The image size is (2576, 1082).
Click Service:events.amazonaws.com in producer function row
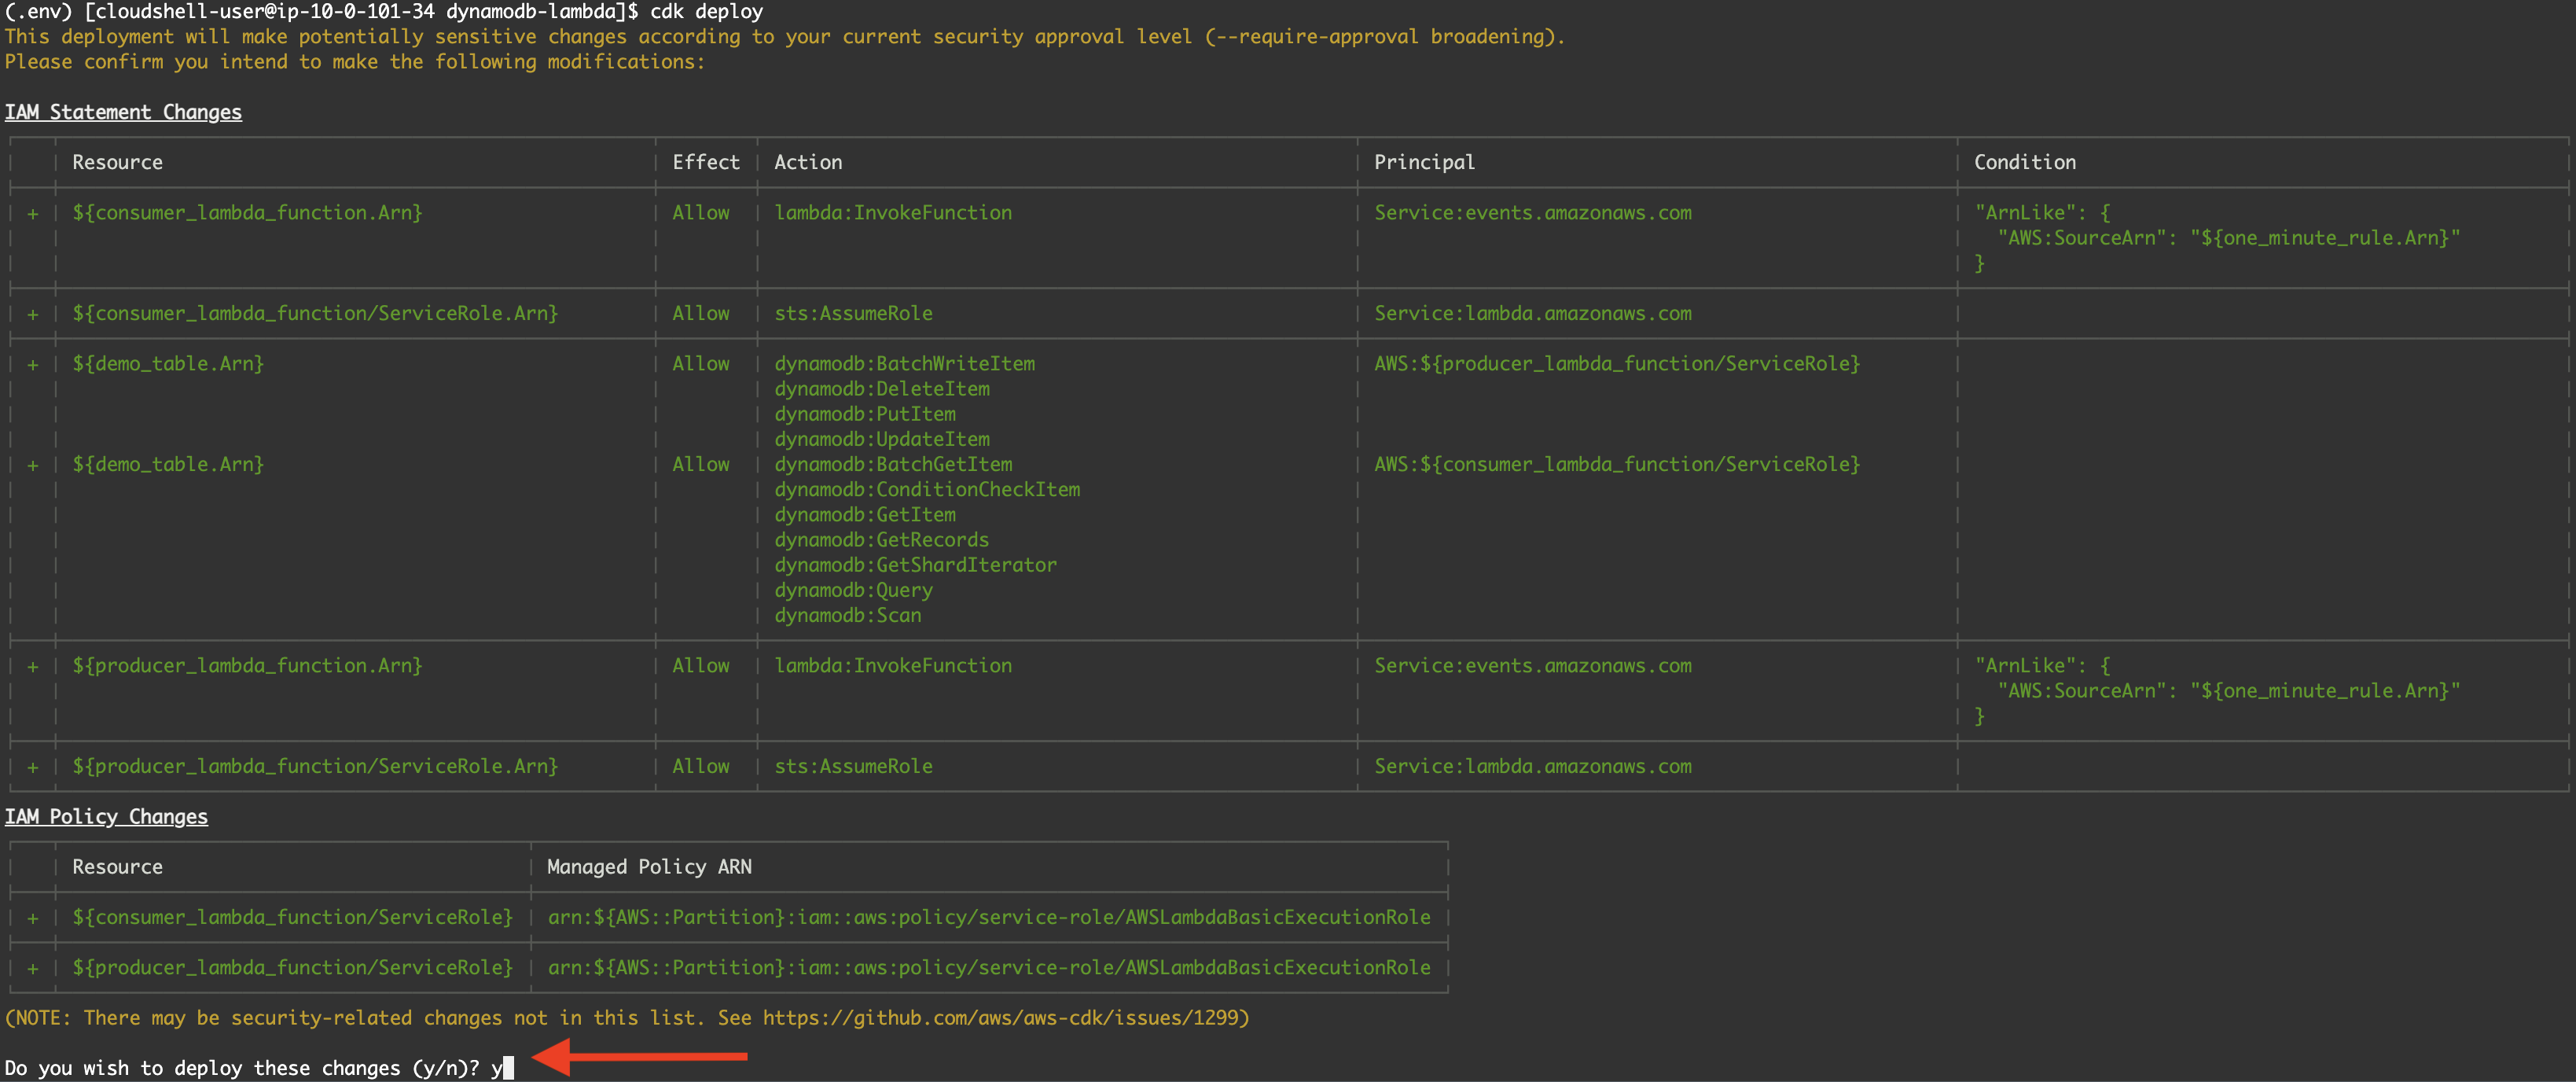[1533, 666]
